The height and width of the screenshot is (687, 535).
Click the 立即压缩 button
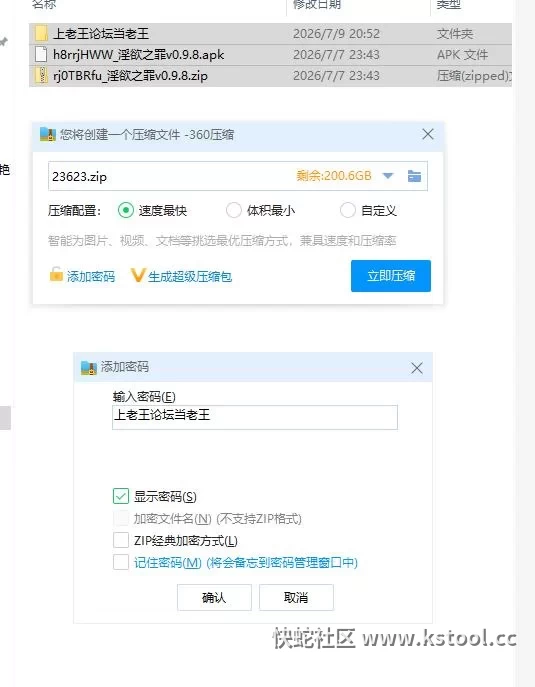[391, 276]
